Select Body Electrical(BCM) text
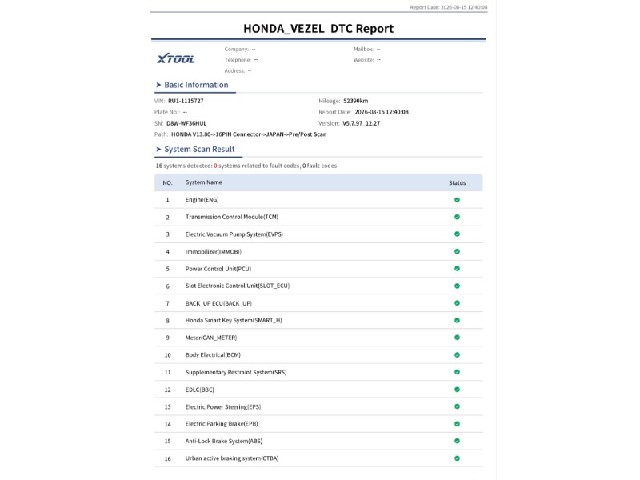Screen dimensions: 640x480 (213, 355)
